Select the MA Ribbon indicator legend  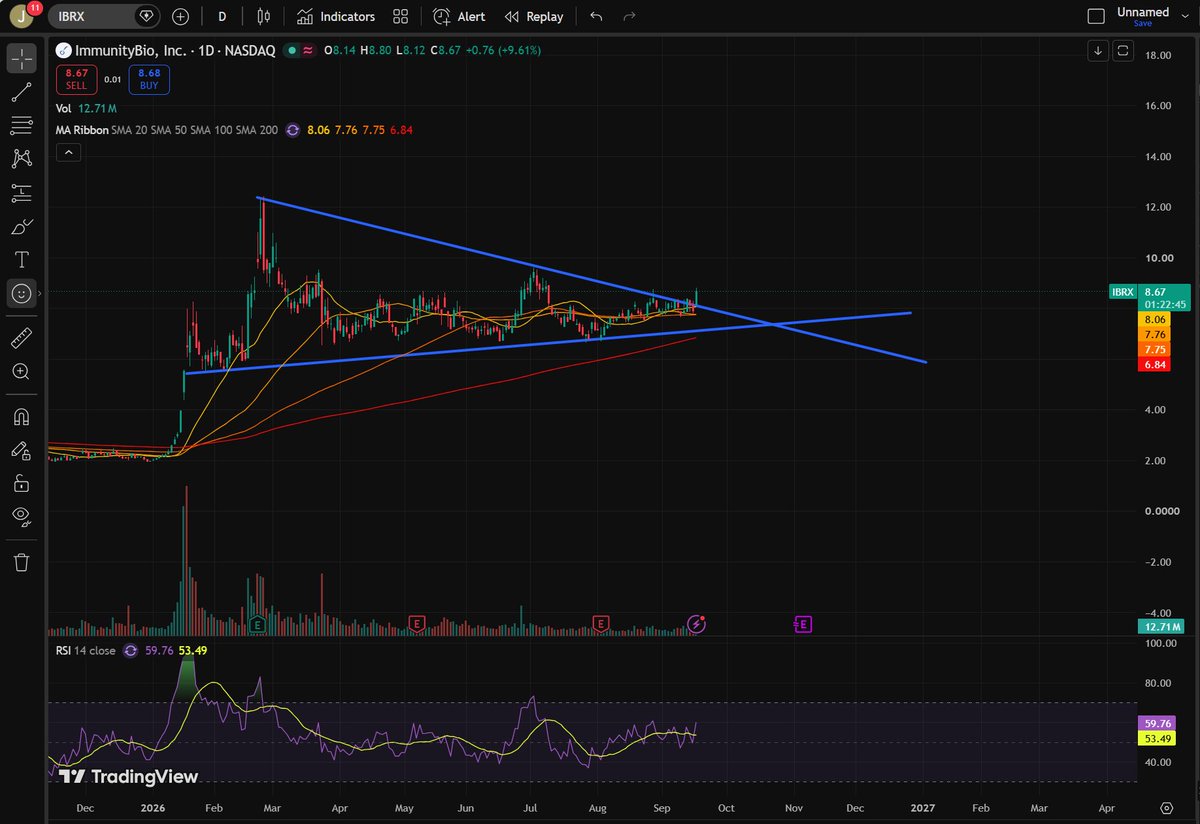point(82,129)
